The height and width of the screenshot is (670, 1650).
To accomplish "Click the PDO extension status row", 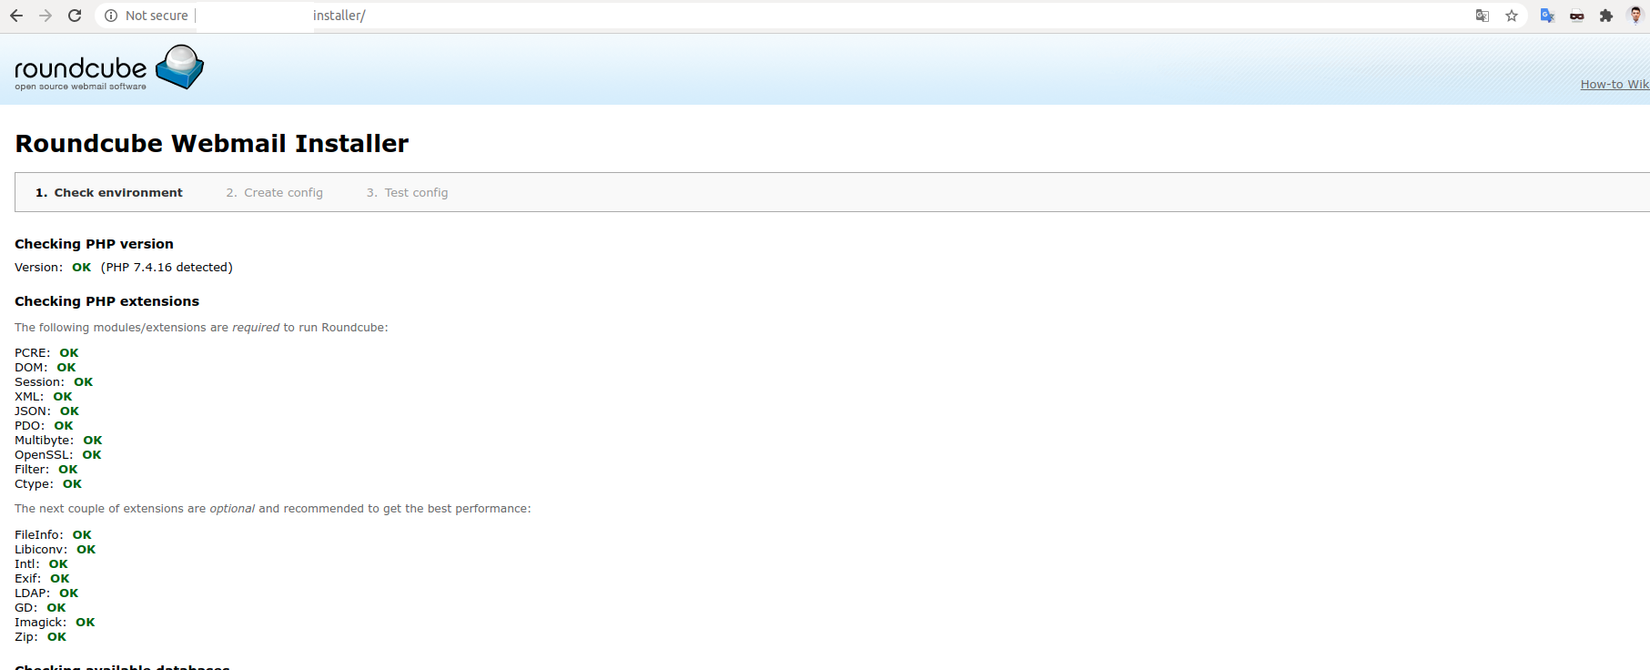I will [43, 425].
